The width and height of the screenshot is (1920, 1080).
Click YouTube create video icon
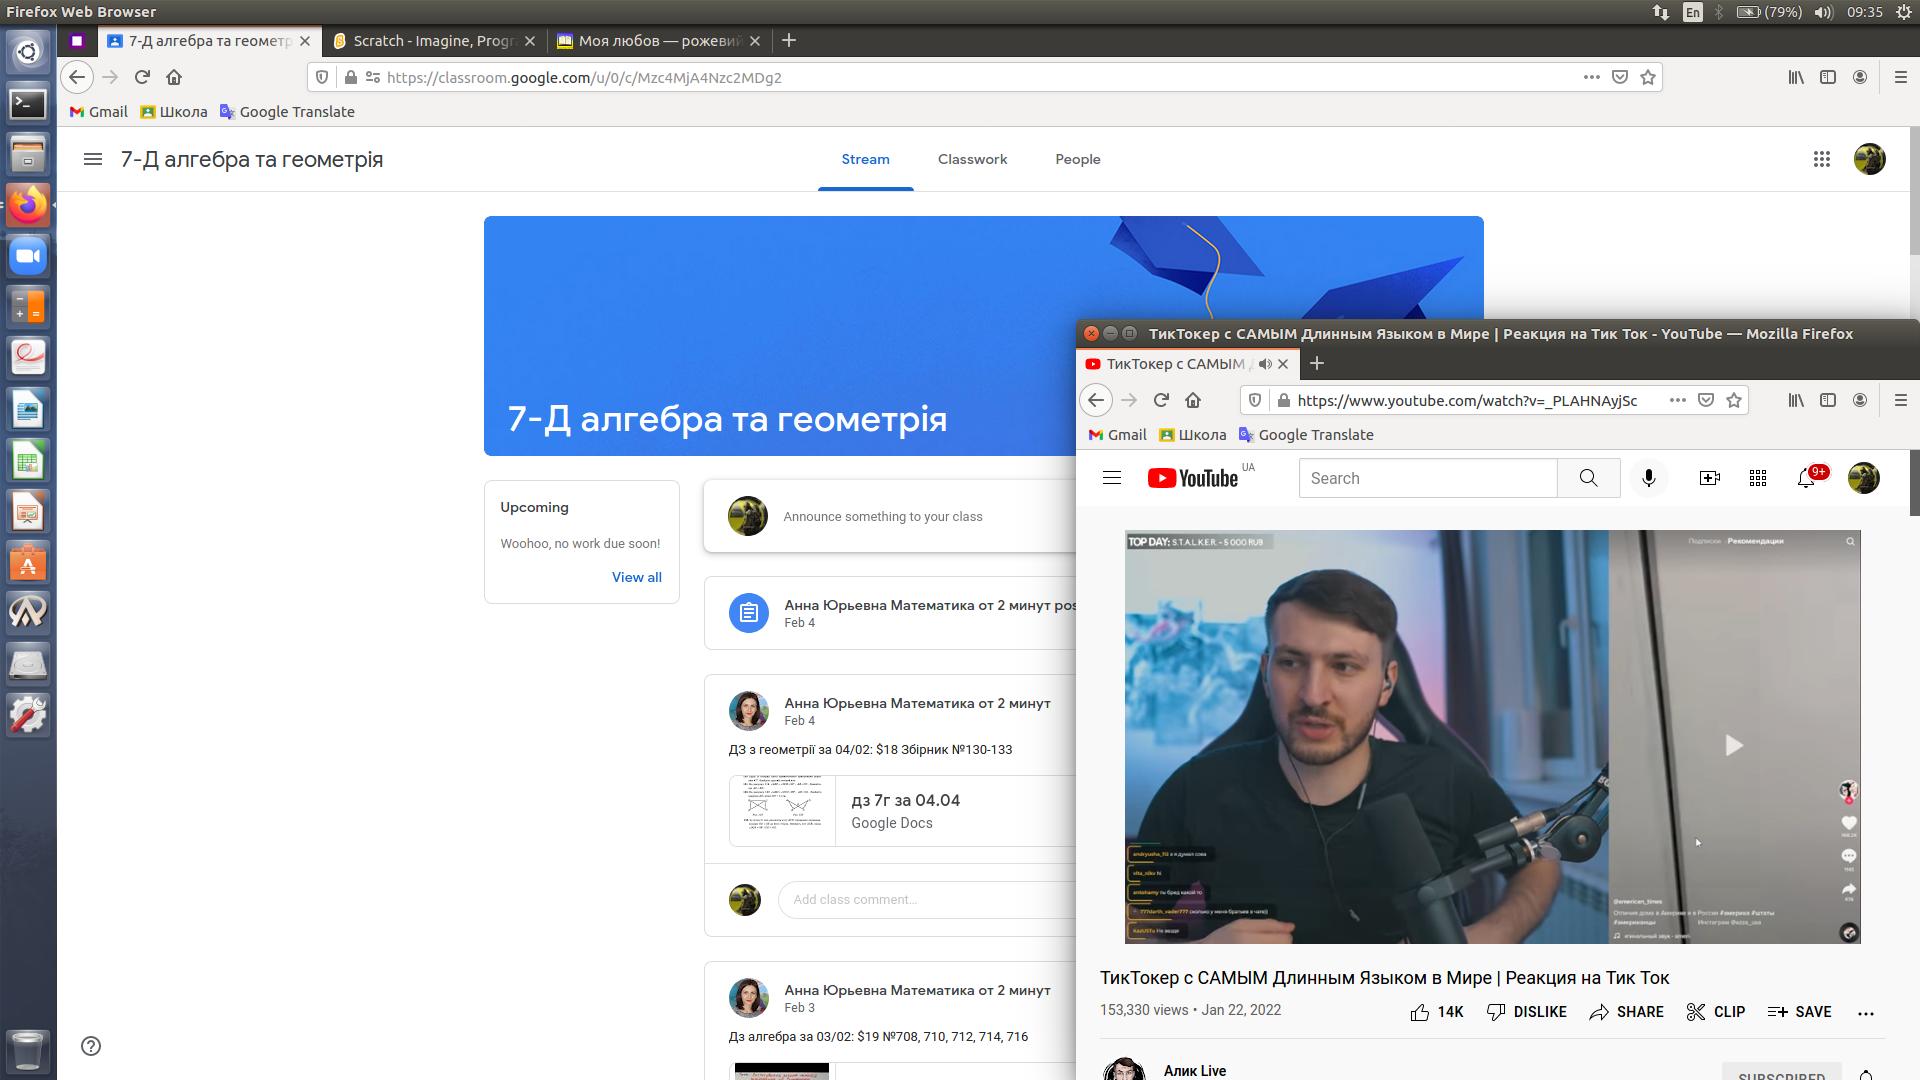coord(1710,478)
